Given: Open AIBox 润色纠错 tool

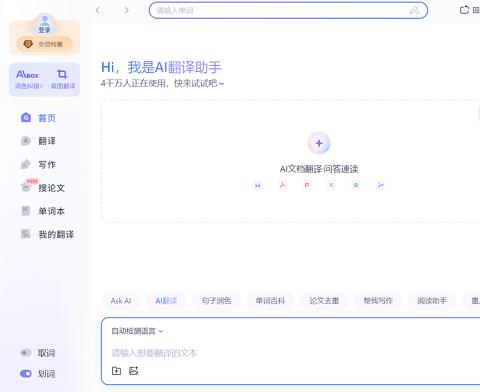Looking at the screenshot, I should [28, 79].
